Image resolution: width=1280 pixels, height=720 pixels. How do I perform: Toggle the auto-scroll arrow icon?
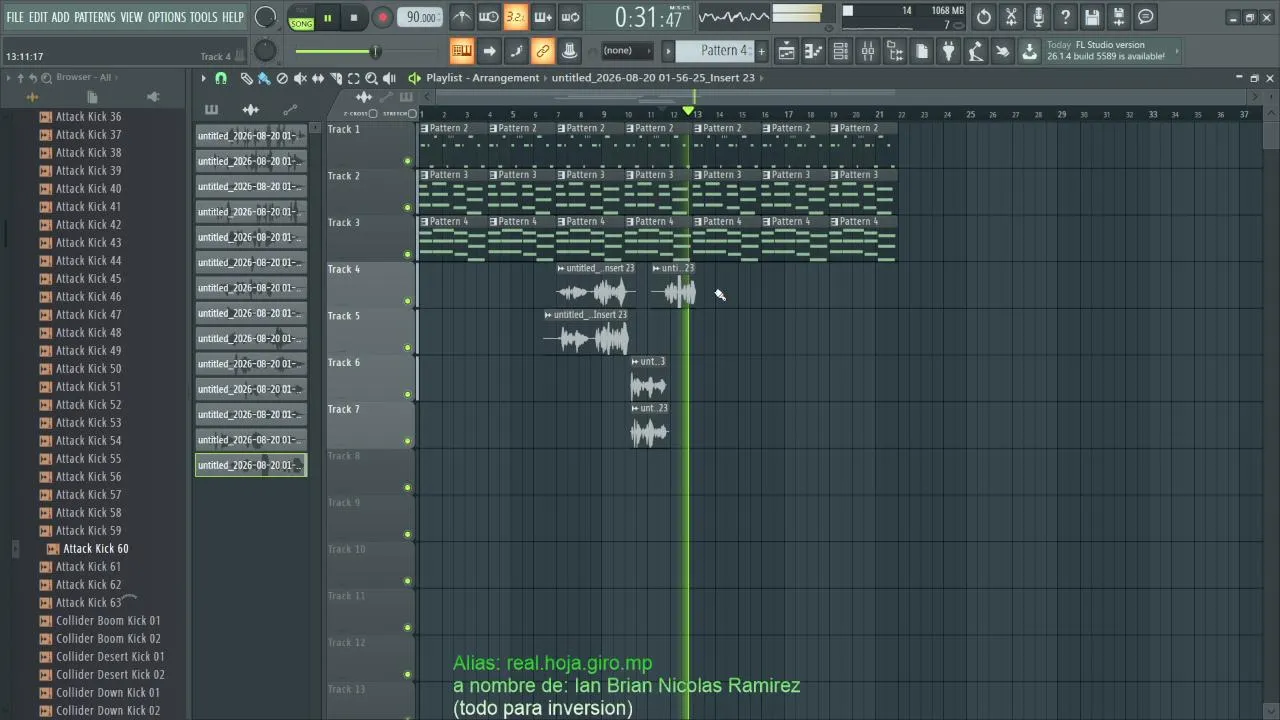(x=489, y=51)
